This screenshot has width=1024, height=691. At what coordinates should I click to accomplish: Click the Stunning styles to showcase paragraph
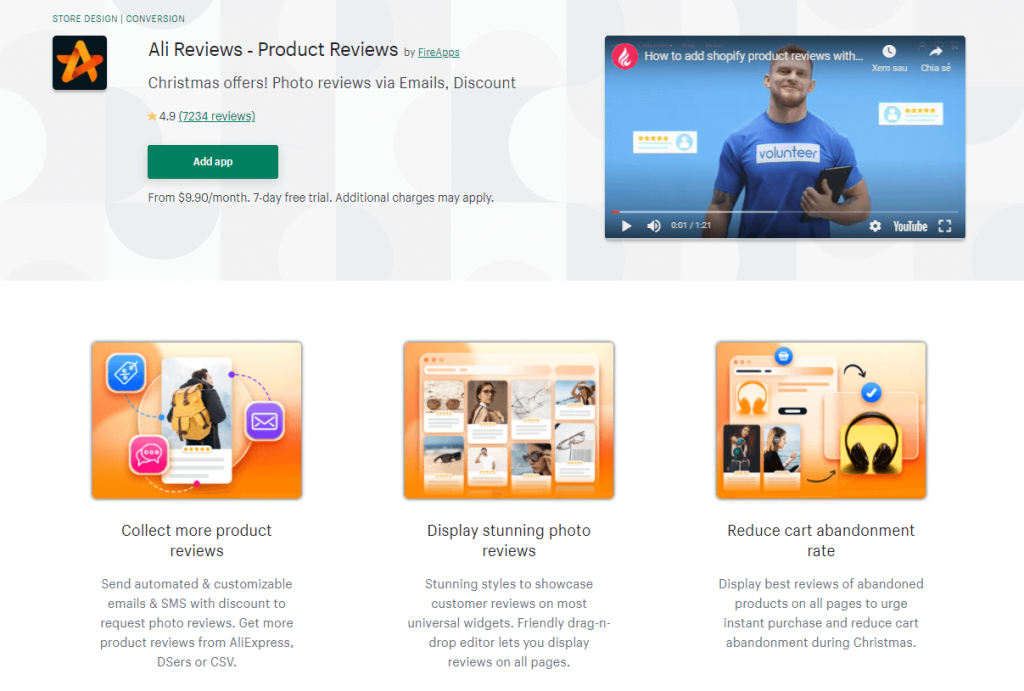click(x=509, y=622)
